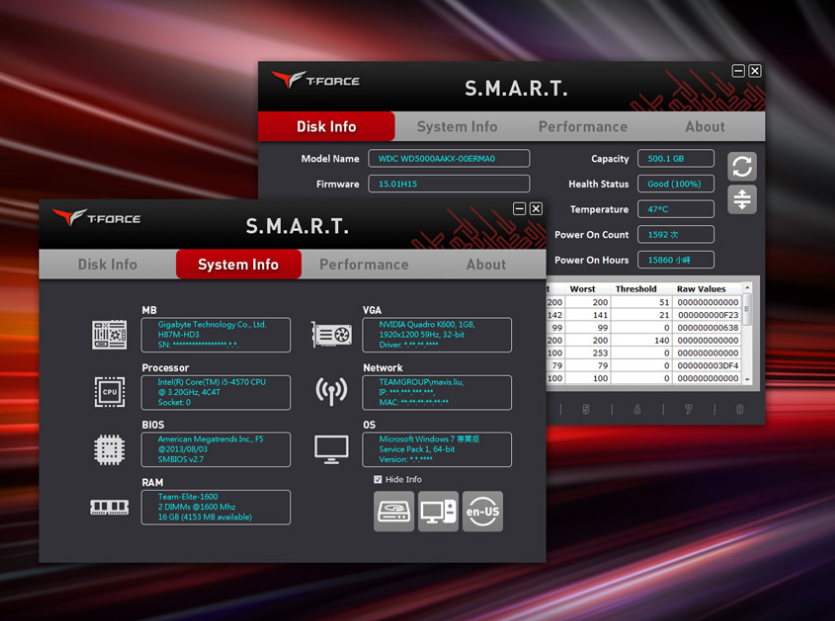Select Disk Info tab in back window
This screenshot has height=621, width=835.
(x=326, y=126)
